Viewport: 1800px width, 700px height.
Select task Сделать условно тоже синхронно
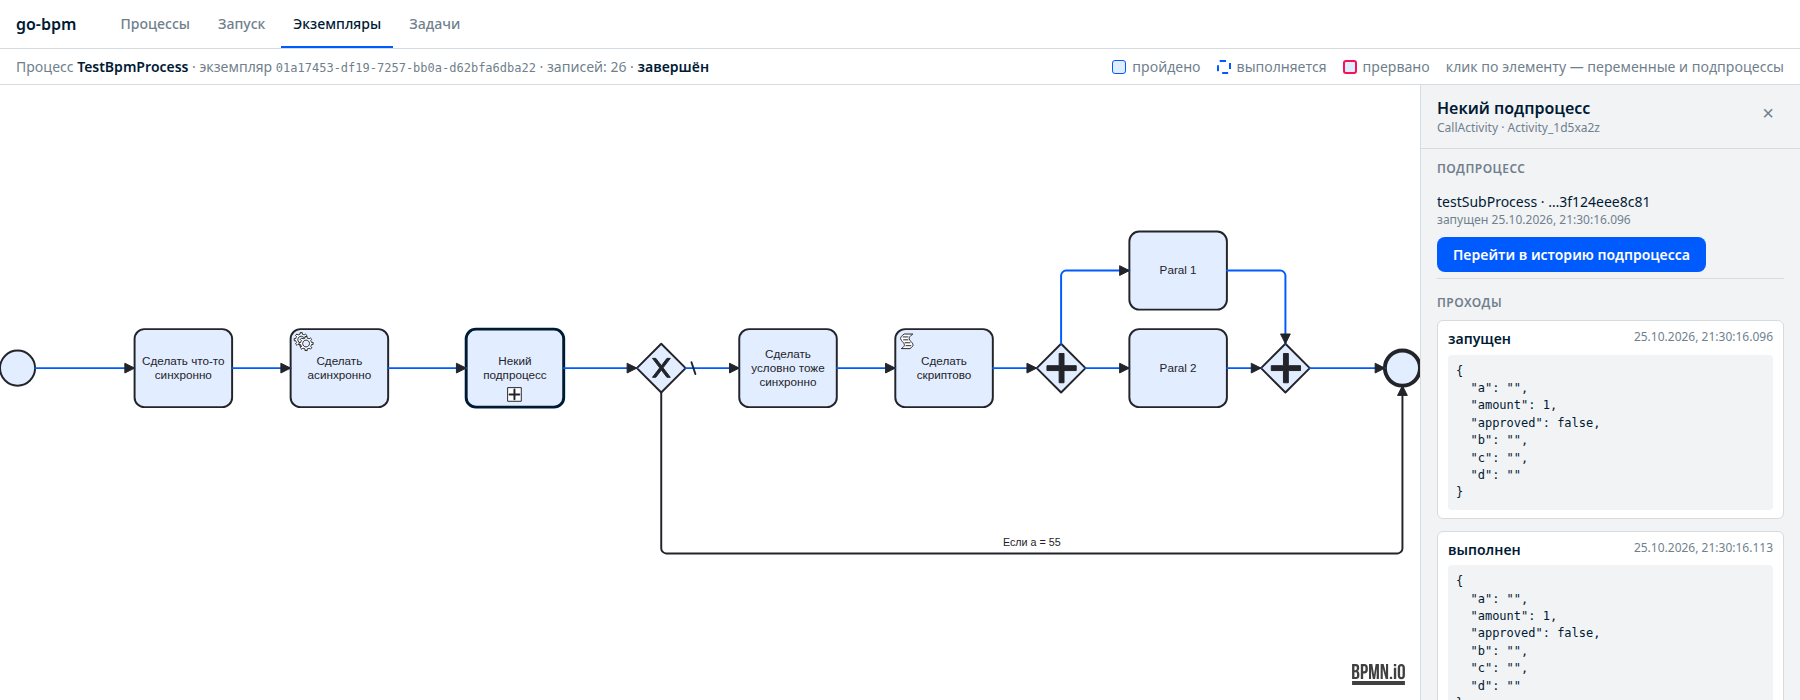click(x=788, y=368)
